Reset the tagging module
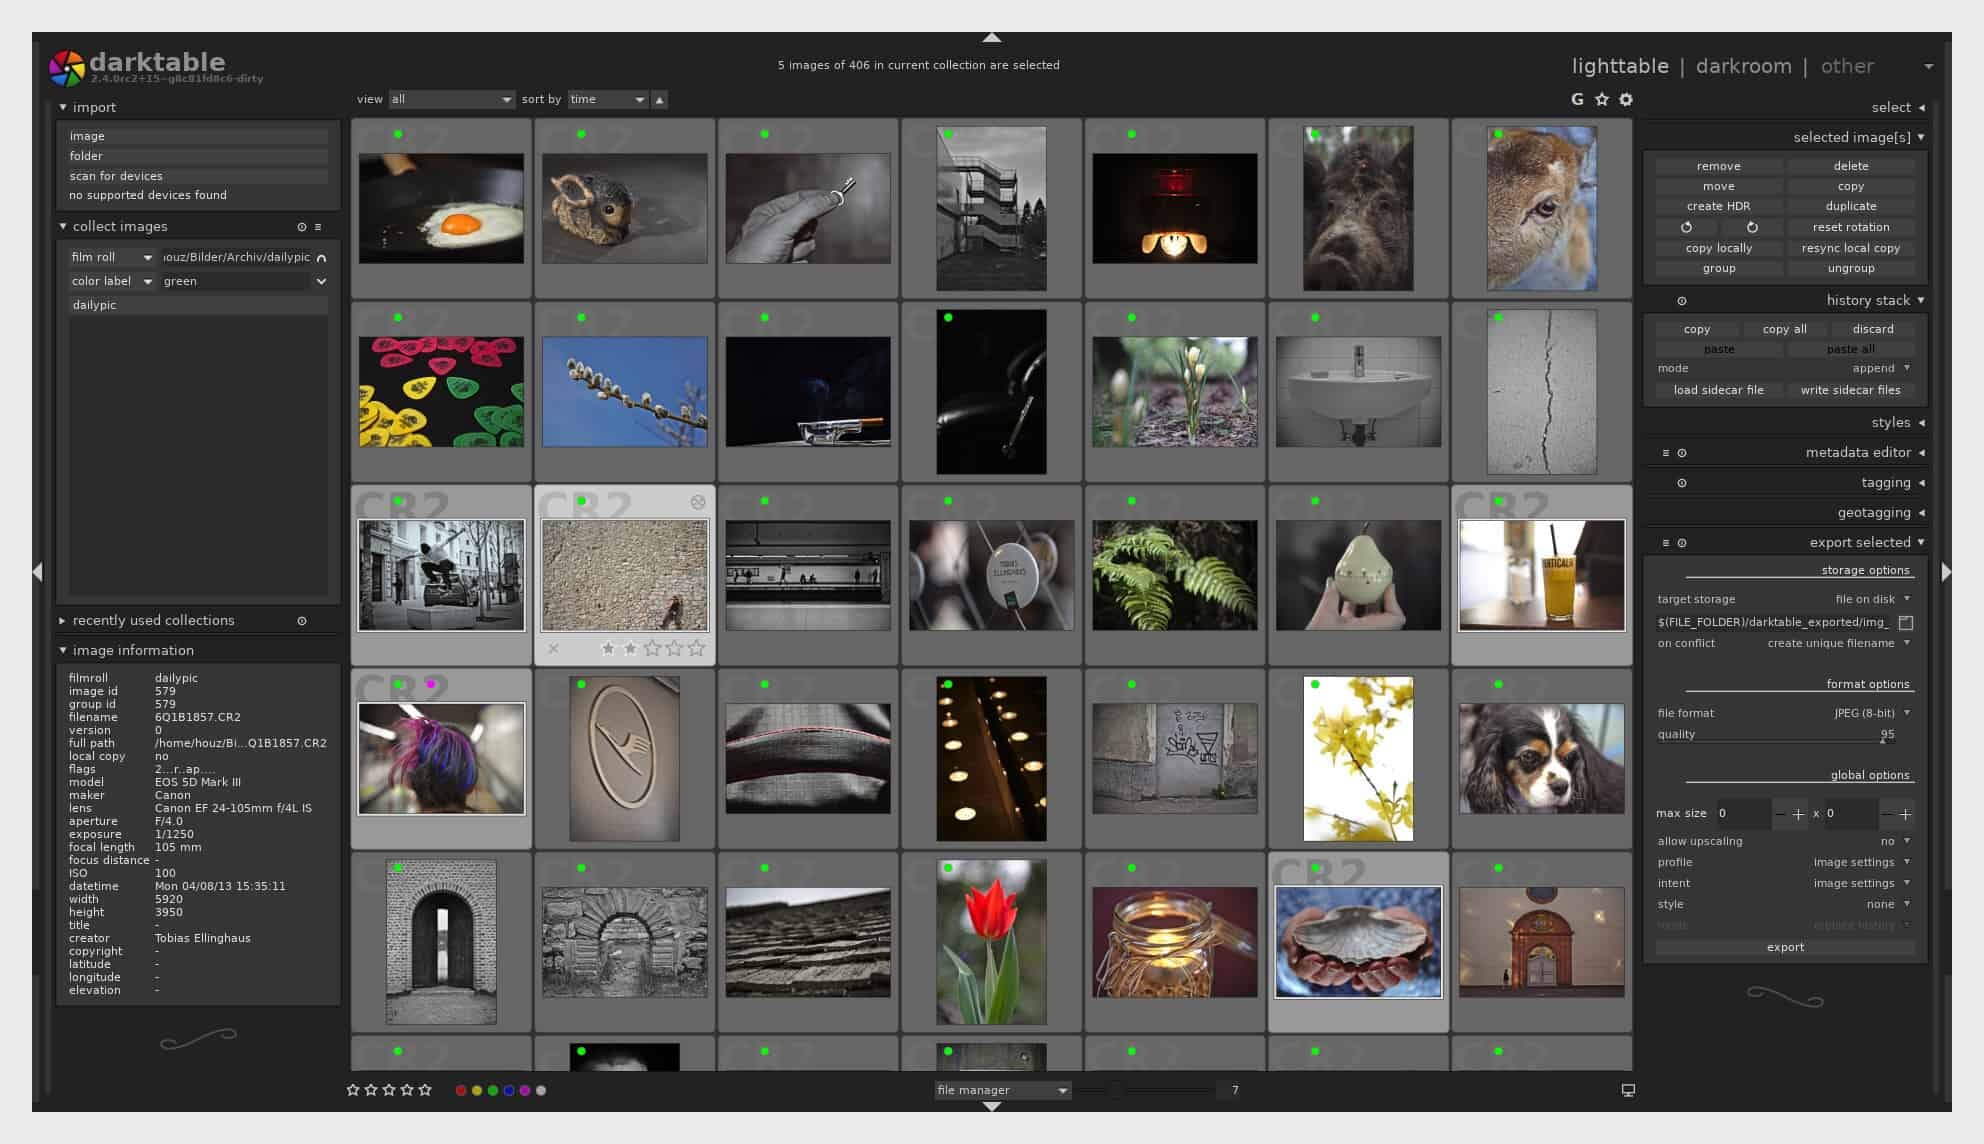 pyautogui.click(x=1682, y=483)
